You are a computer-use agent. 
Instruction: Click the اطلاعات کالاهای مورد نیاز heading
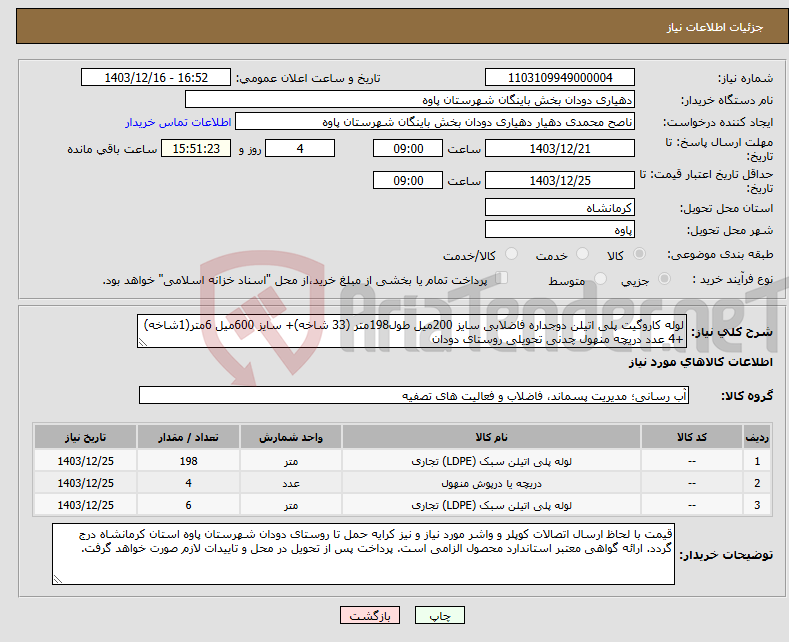pyautogui.click(x=700, y=362)
